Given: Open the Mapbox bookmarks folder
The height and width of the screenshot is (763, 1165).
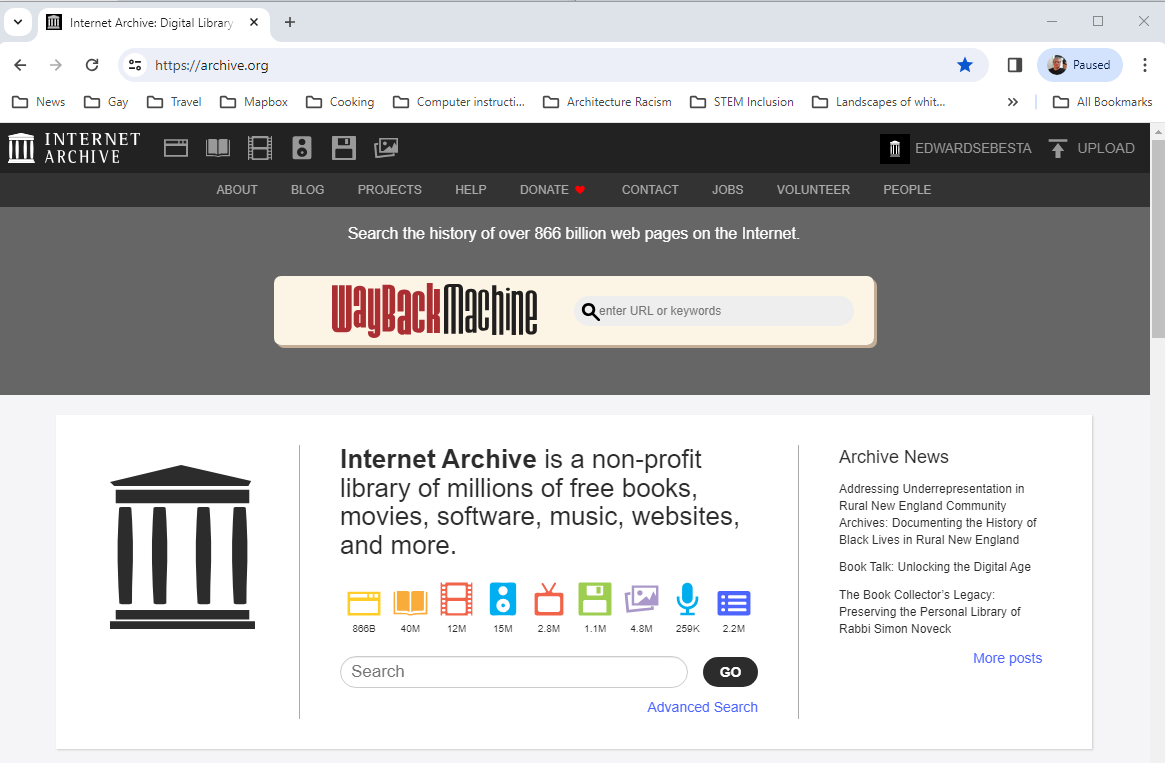Looking at the screenshot, I should click(253, 102).
